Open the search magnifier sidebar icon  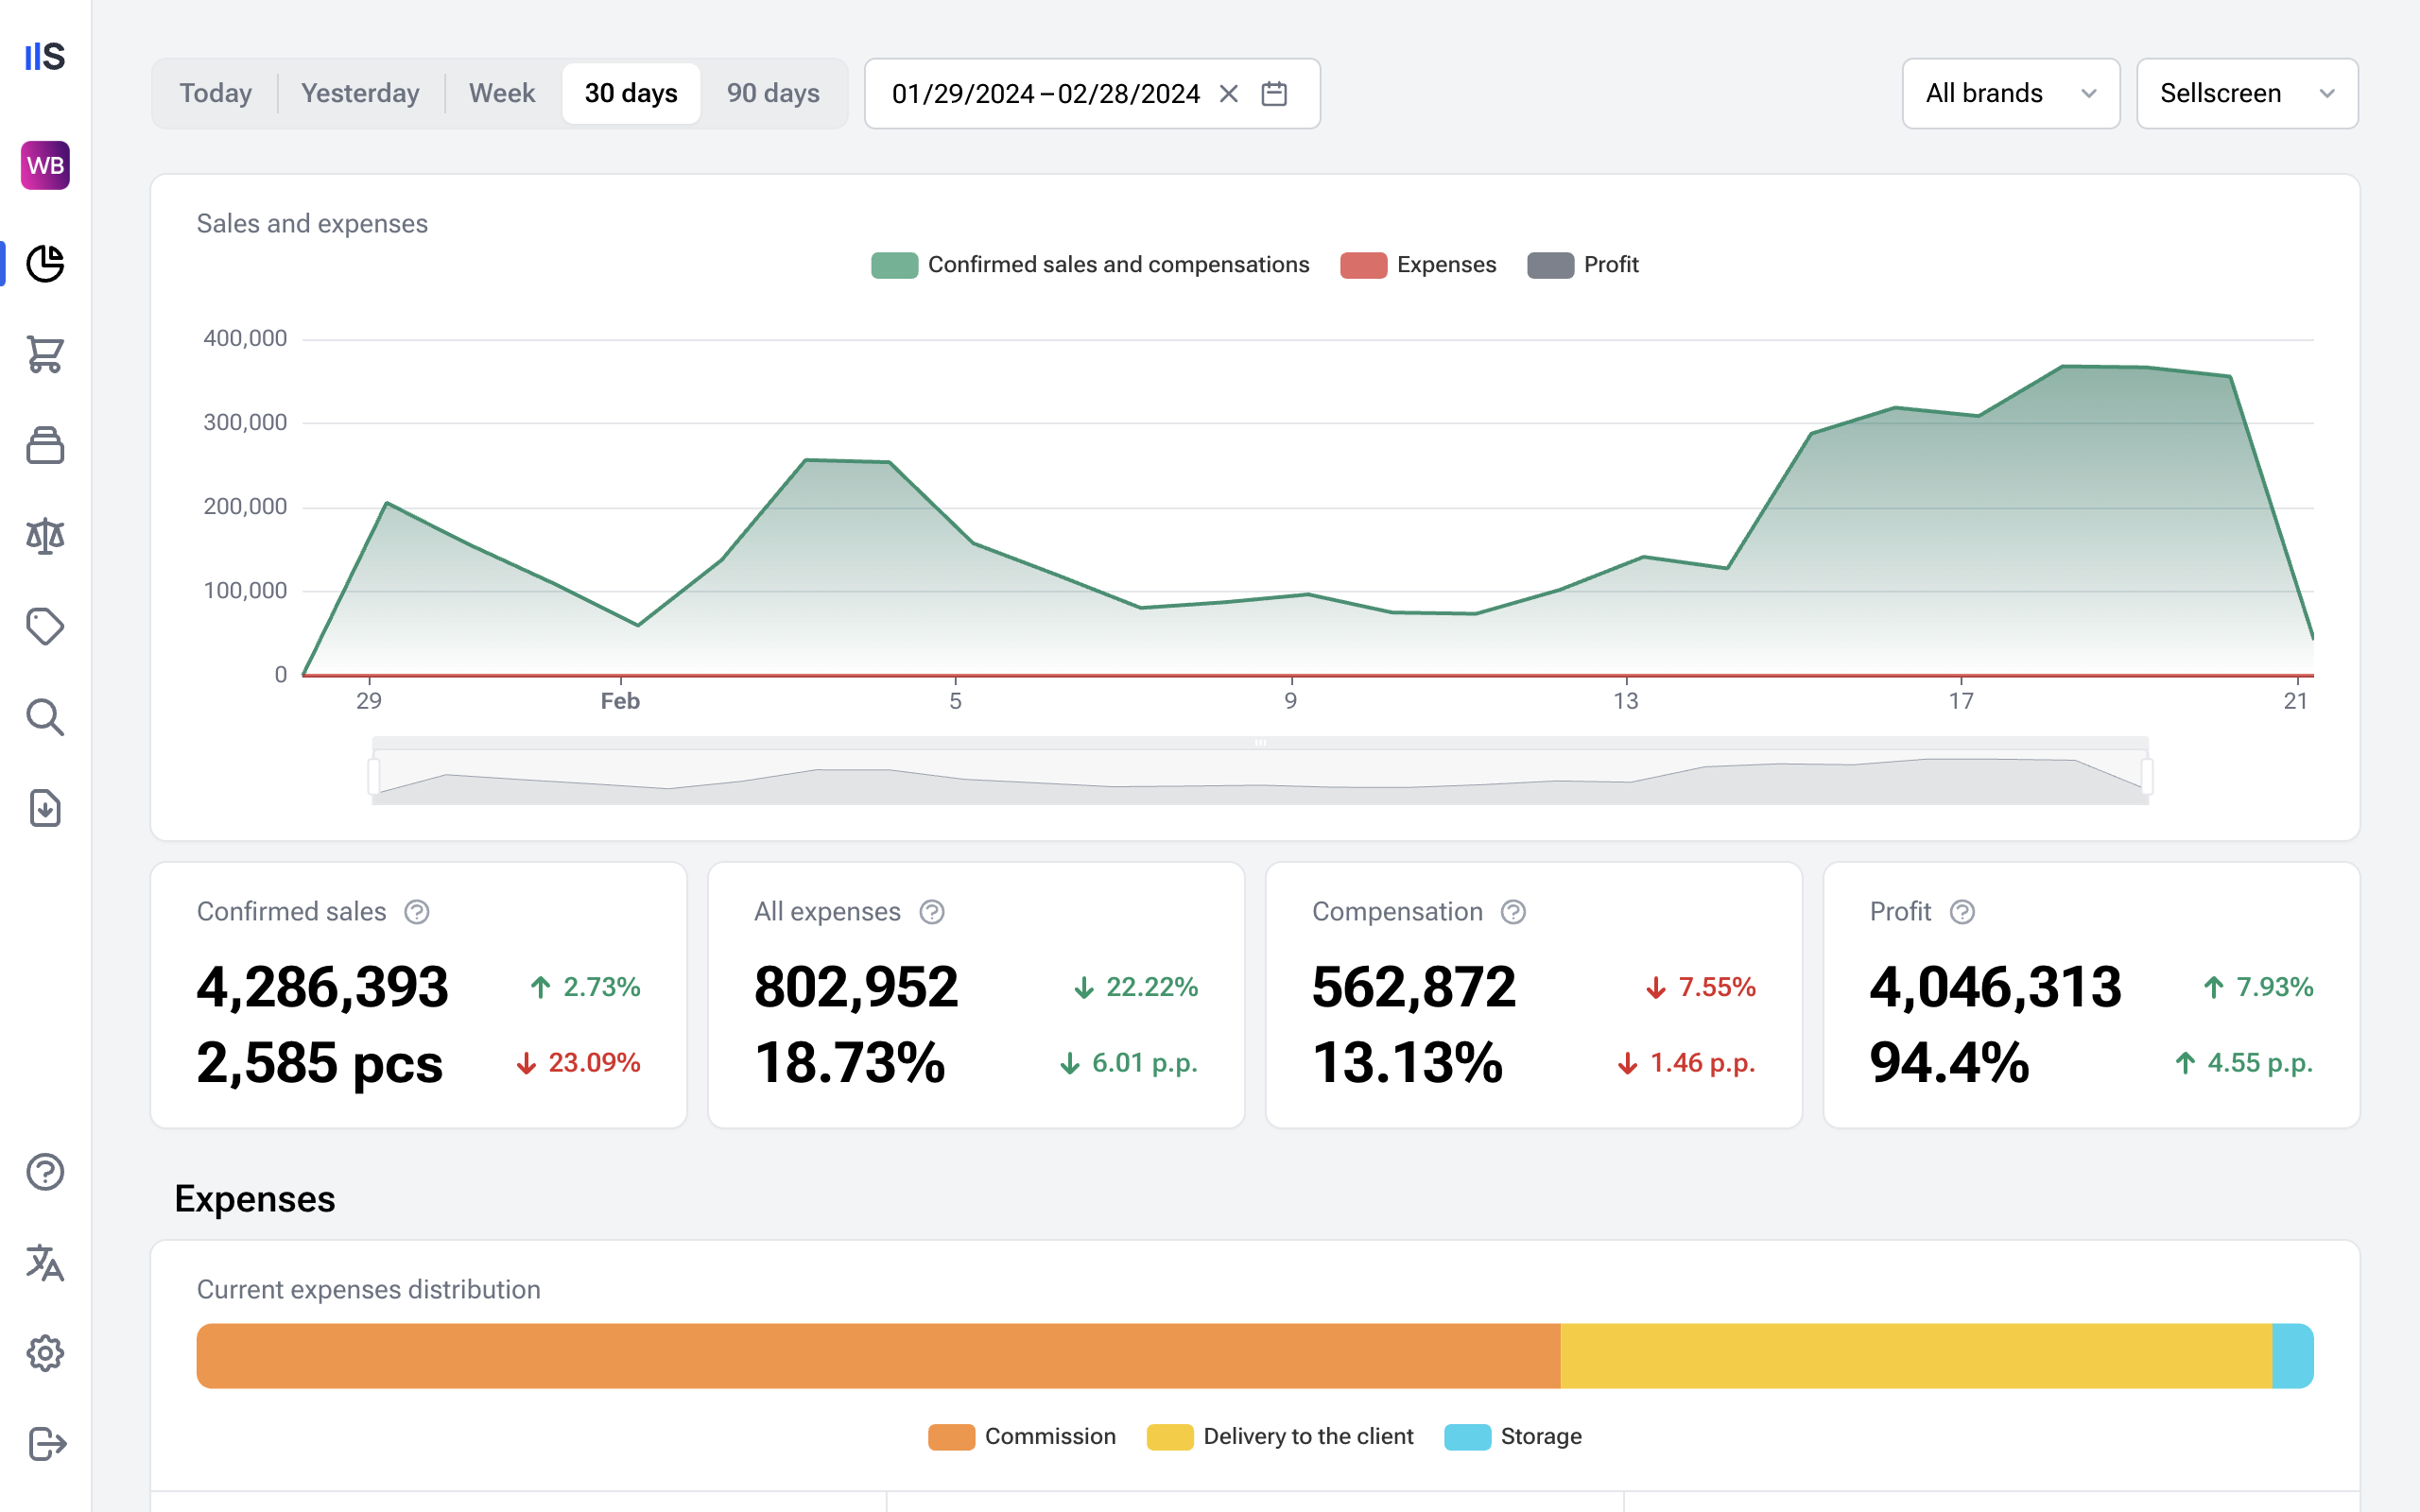click(45, 718)
